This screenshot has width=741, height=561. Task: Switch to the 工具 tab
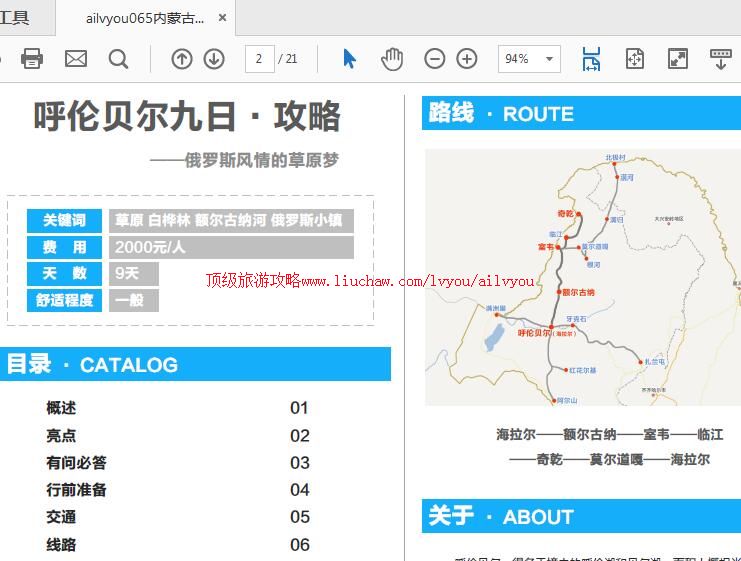click(x=15, y=18)
